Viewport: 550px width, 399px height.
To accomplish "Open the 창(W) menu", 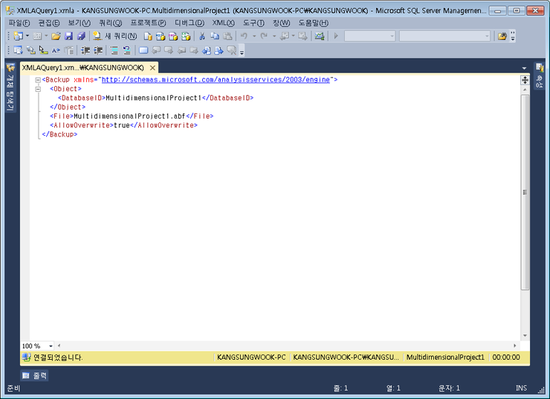I will 281,23.
